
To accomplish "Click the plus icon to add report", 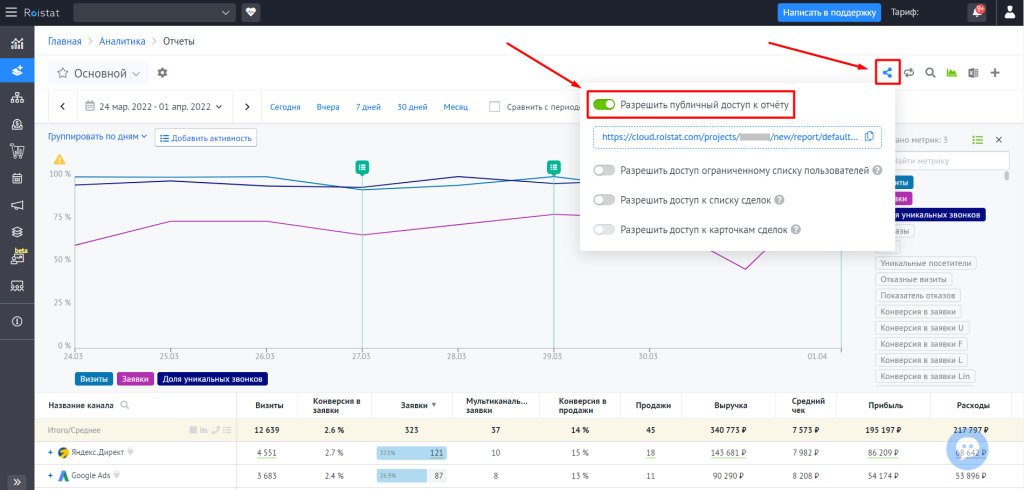I will (x=995, y=73).
